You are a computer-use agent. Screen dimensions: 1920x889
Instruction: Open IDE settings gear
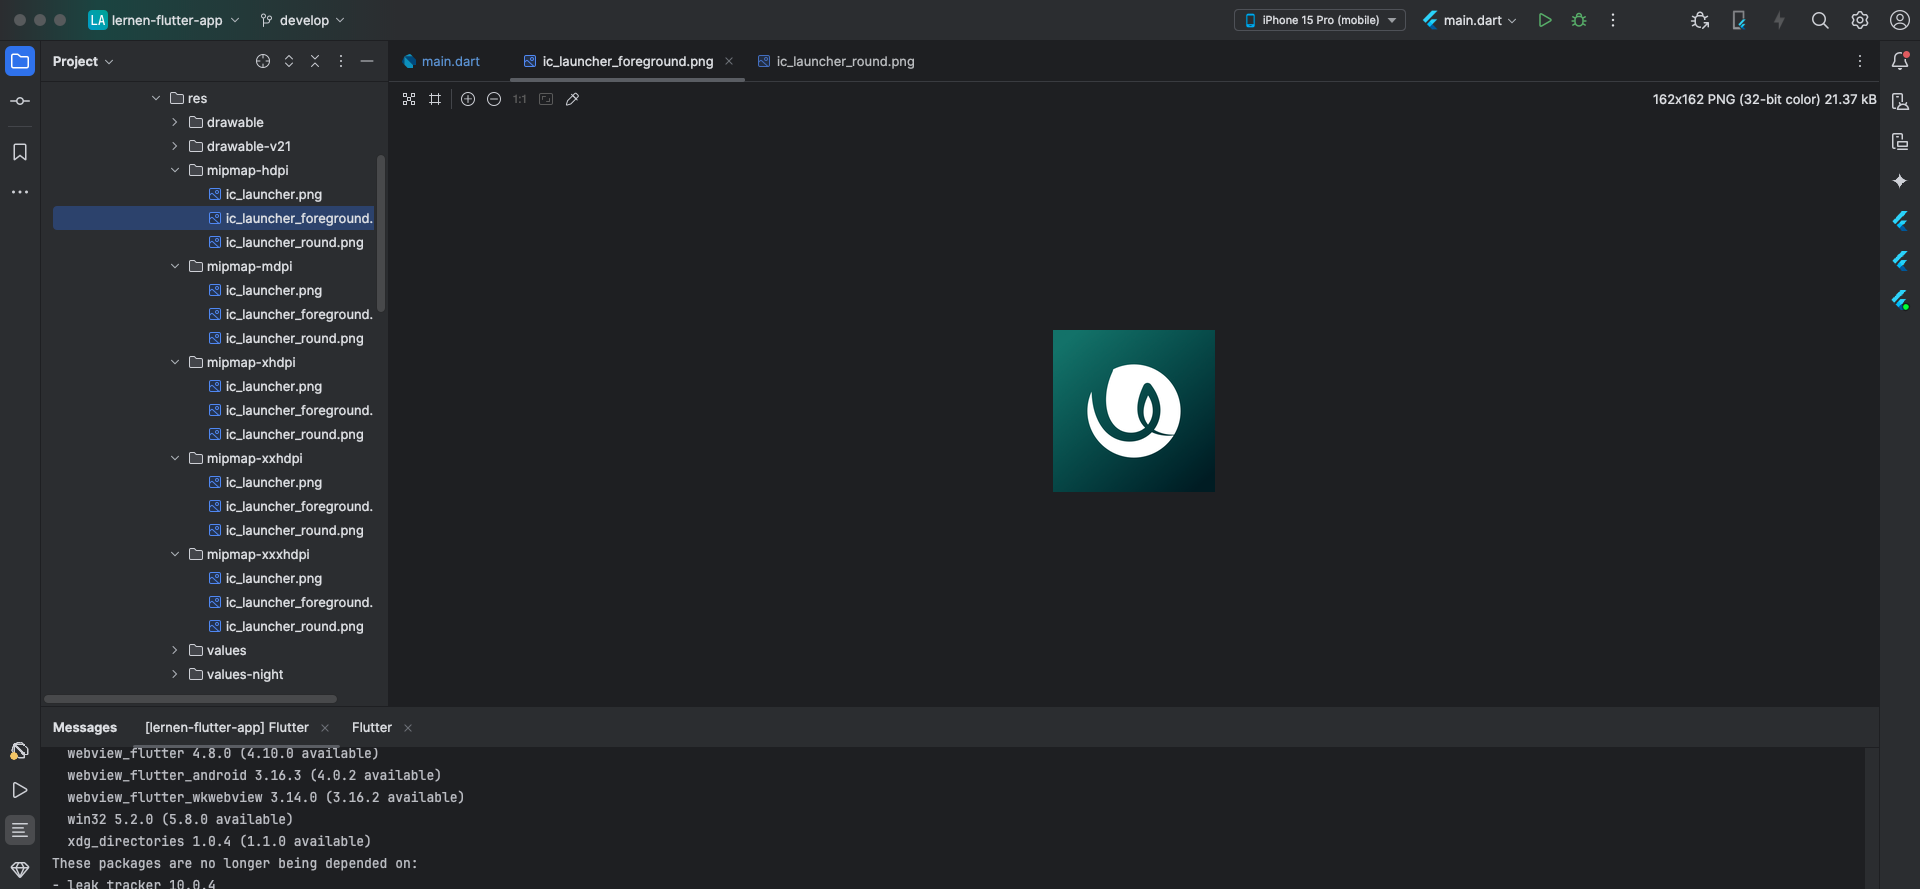(1860, 20)
